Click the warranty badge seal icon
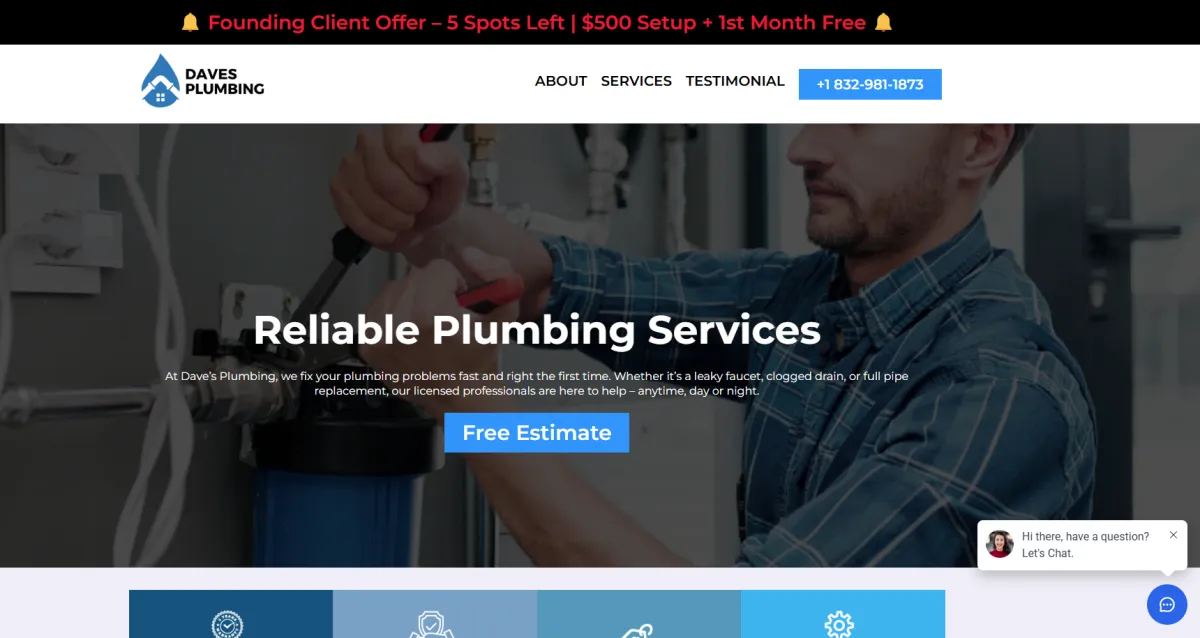The image size is (1200, 638). coord(227,624)
